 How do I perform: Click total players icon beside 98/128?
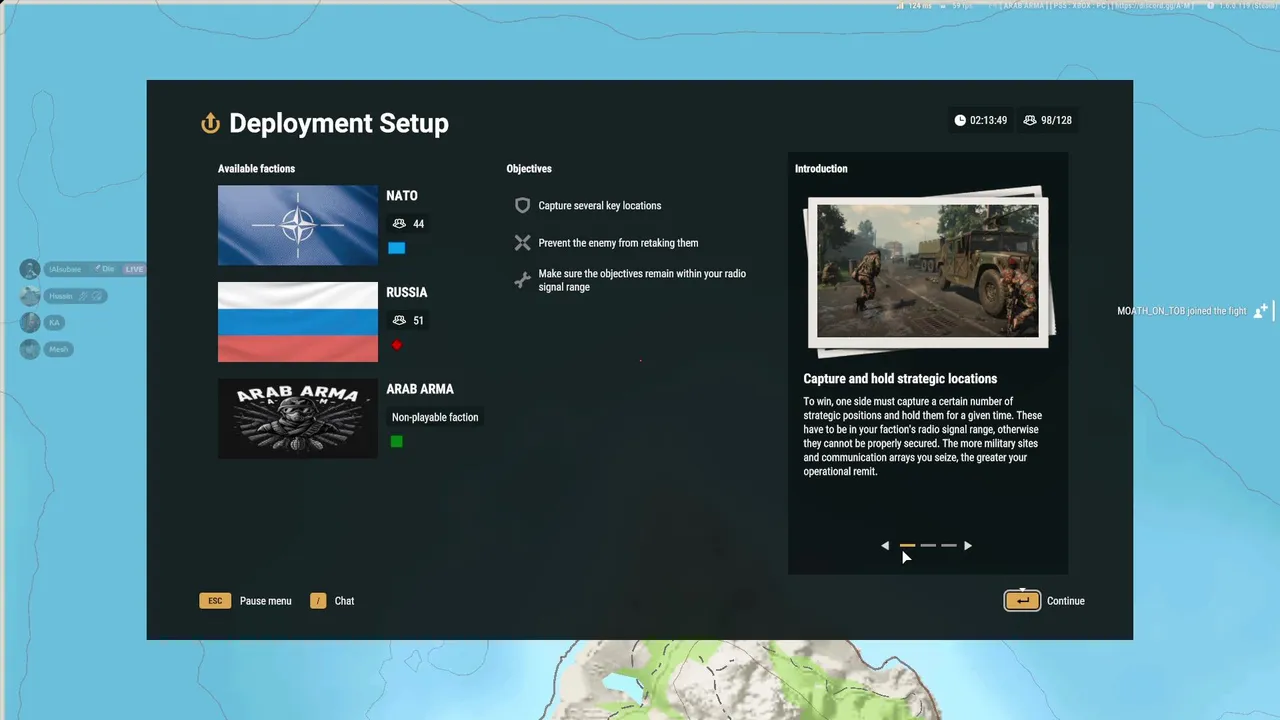tap(1030, 120)
